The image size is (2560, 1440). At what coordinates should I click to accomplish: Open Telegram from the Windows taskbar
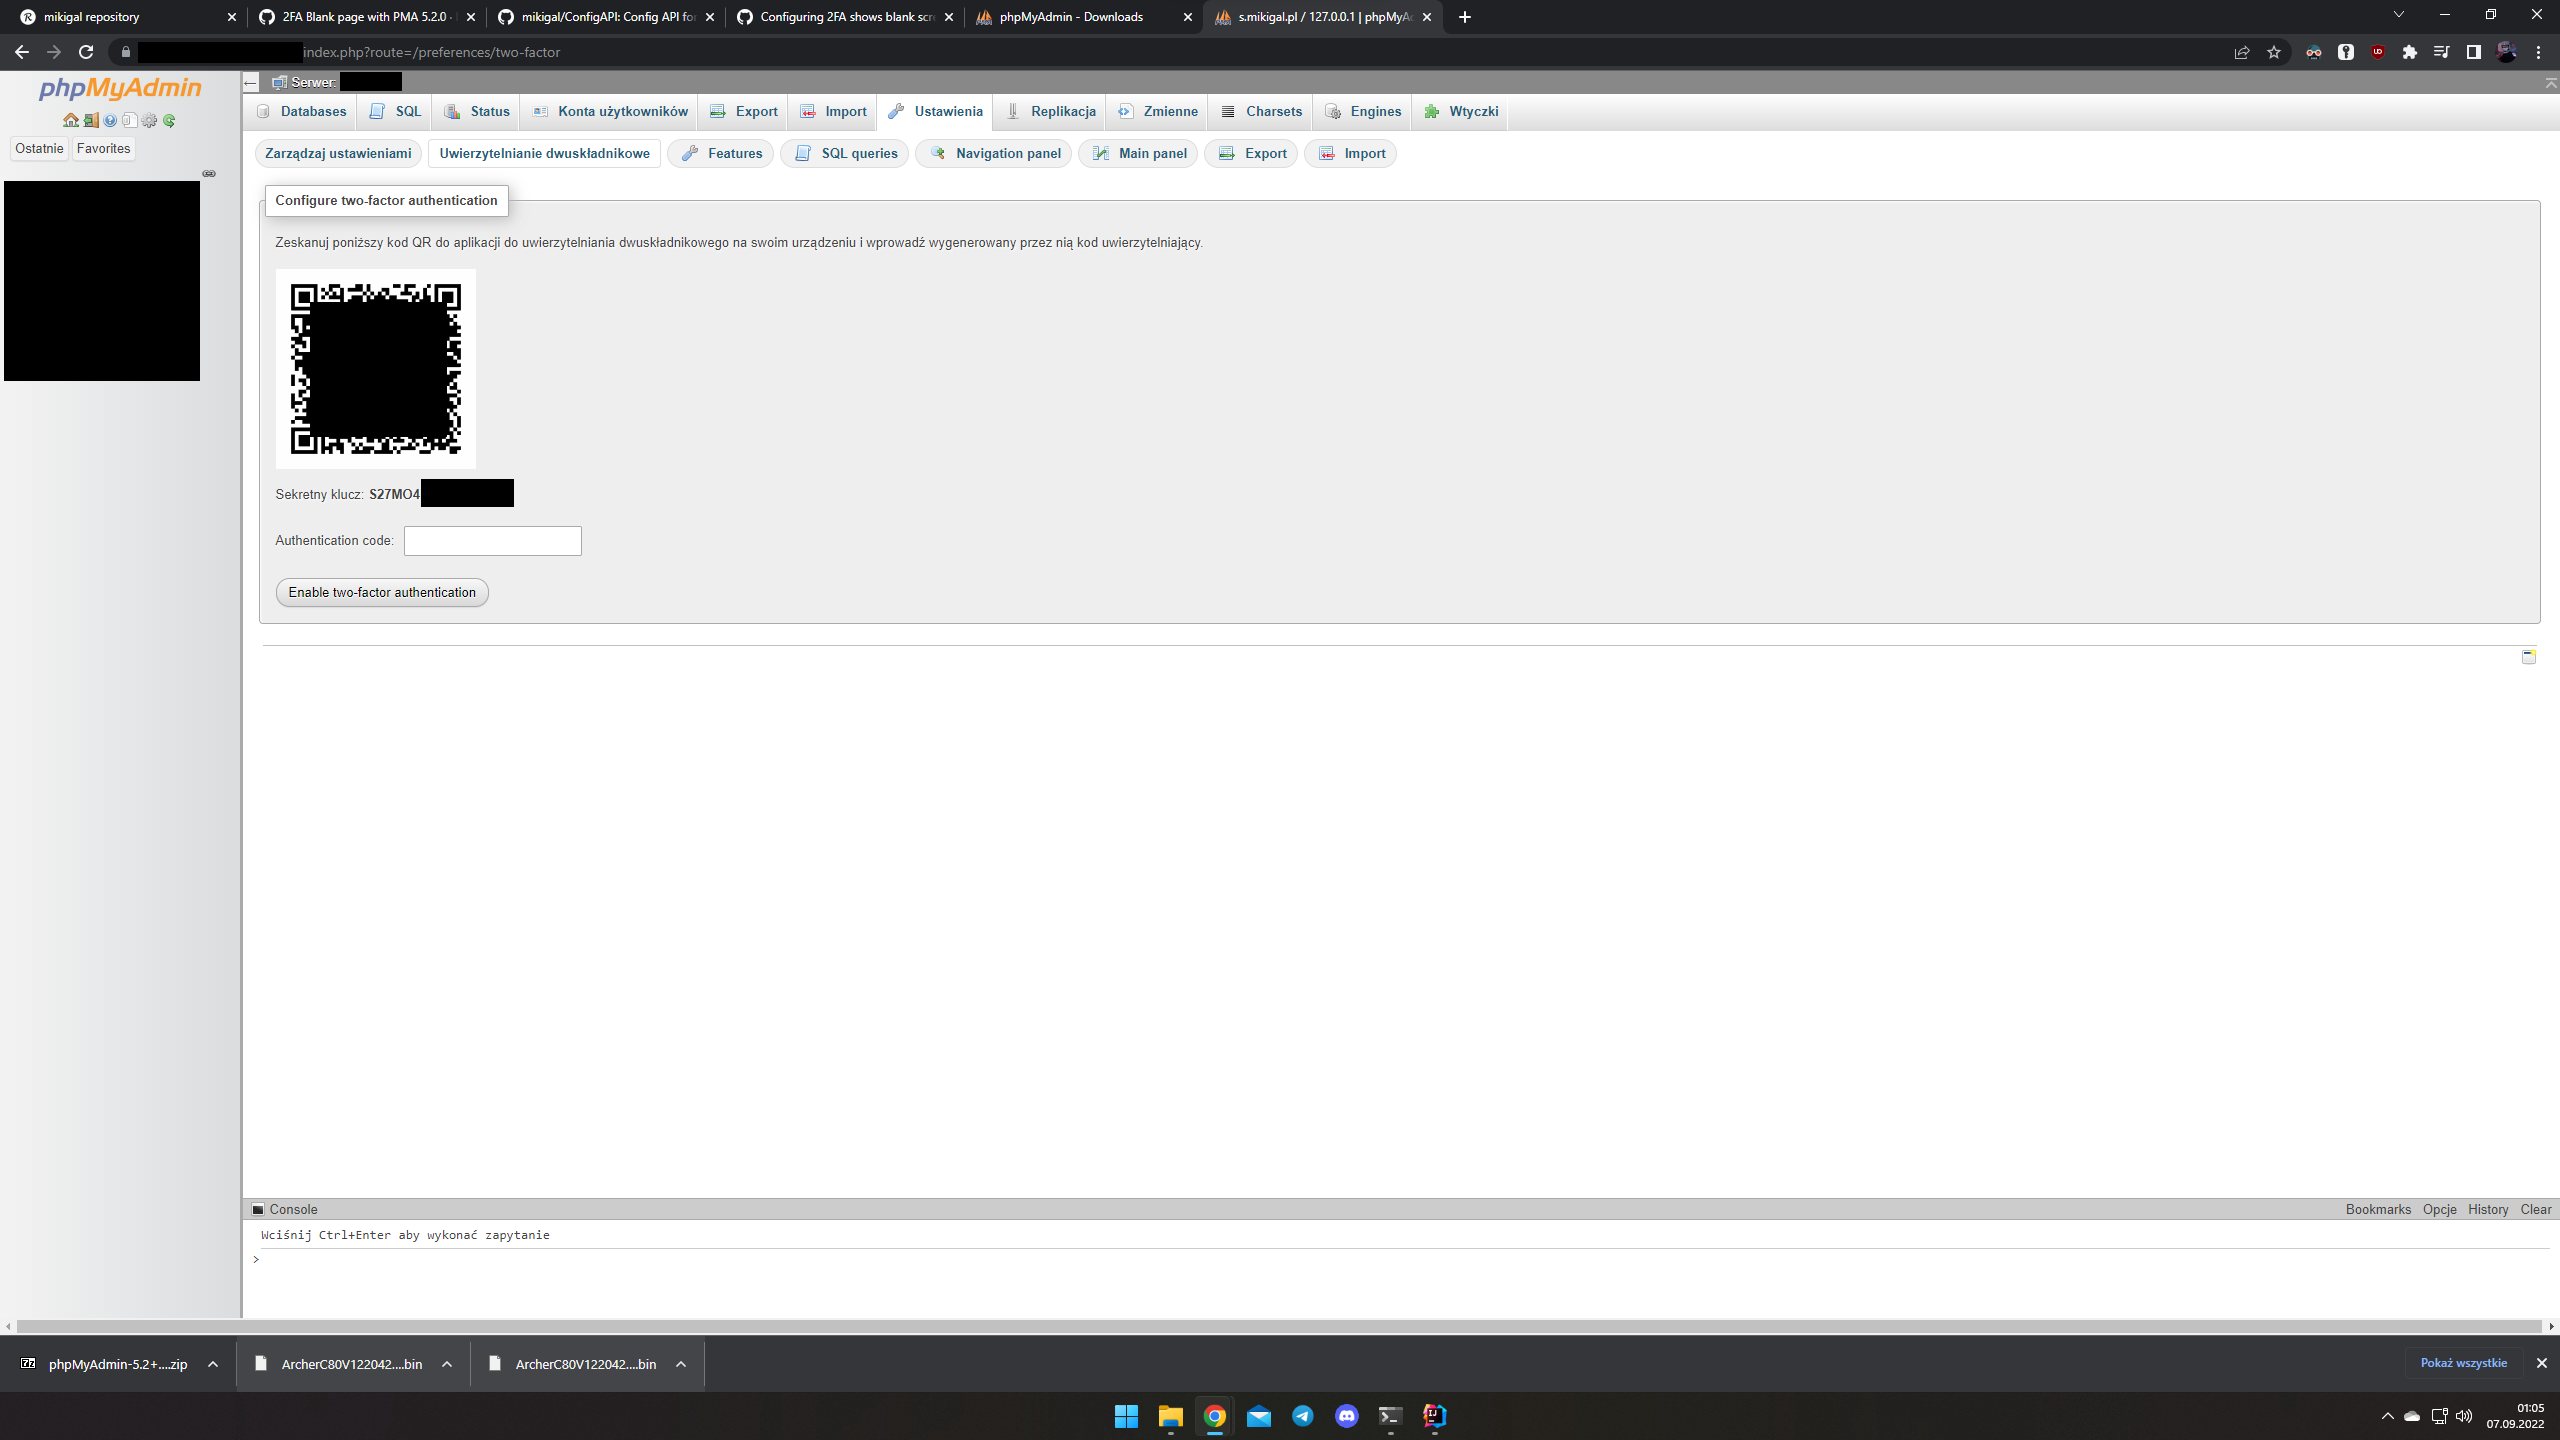click(1302, 1415)
